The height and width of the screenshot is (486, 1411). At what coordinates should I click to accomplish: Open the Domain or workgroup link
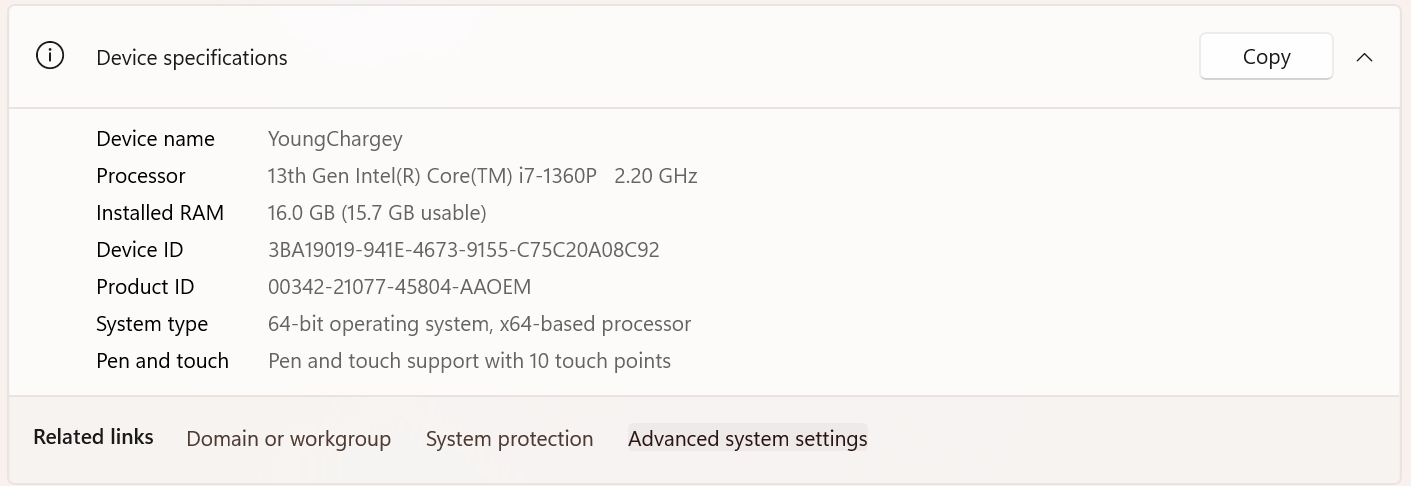(288, 439)
